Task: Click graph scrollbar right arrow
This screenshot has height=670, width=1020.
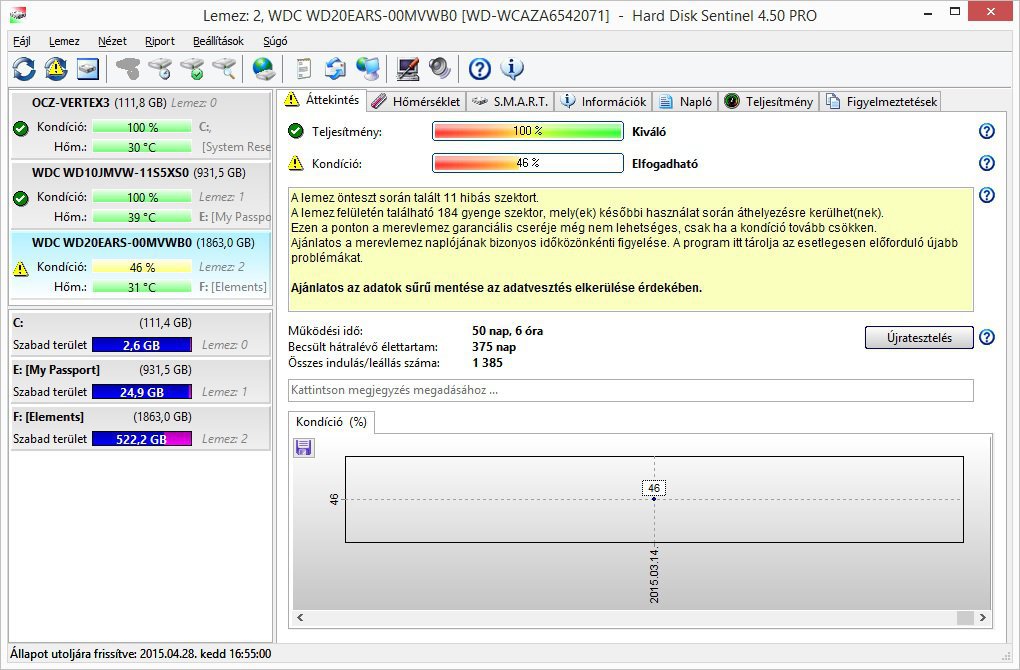Action: pos(982,617)
